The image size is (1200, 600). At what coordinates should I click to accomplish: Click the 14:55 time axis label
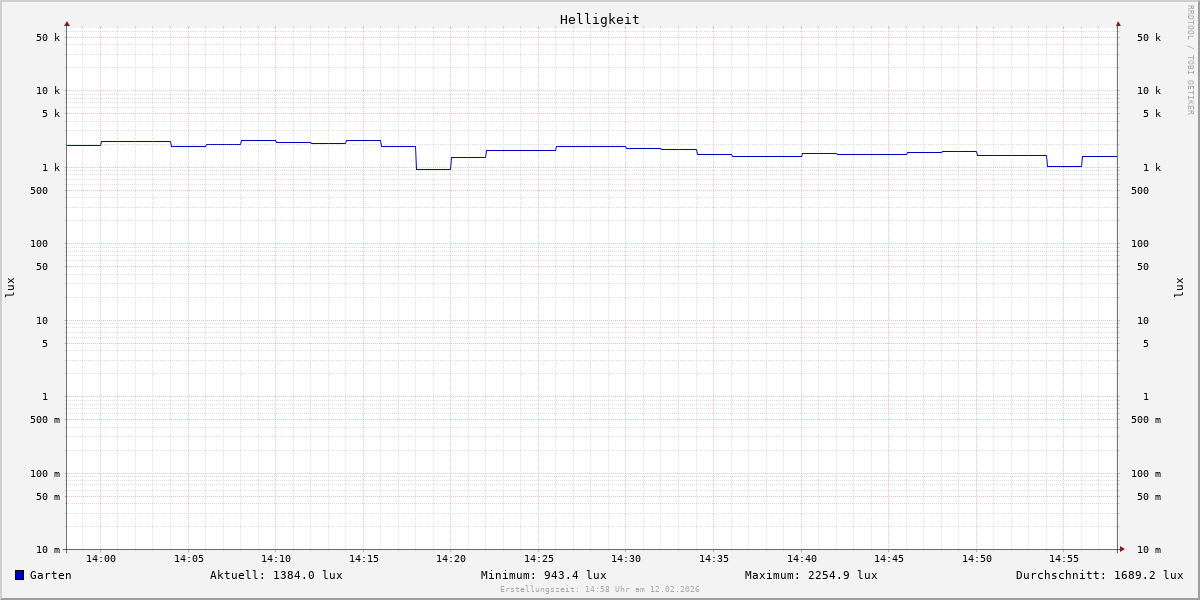[x=1064, y=559]
